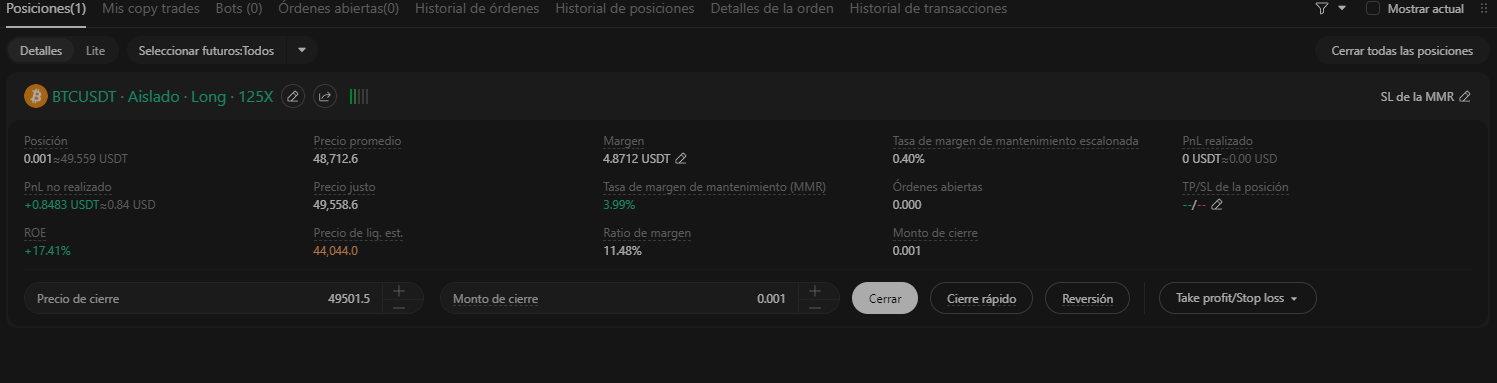Viewport: 1497px width, 383px height.
Task: Expand Seleccionar futuros dropdown arrow
Action: point(302,50)
